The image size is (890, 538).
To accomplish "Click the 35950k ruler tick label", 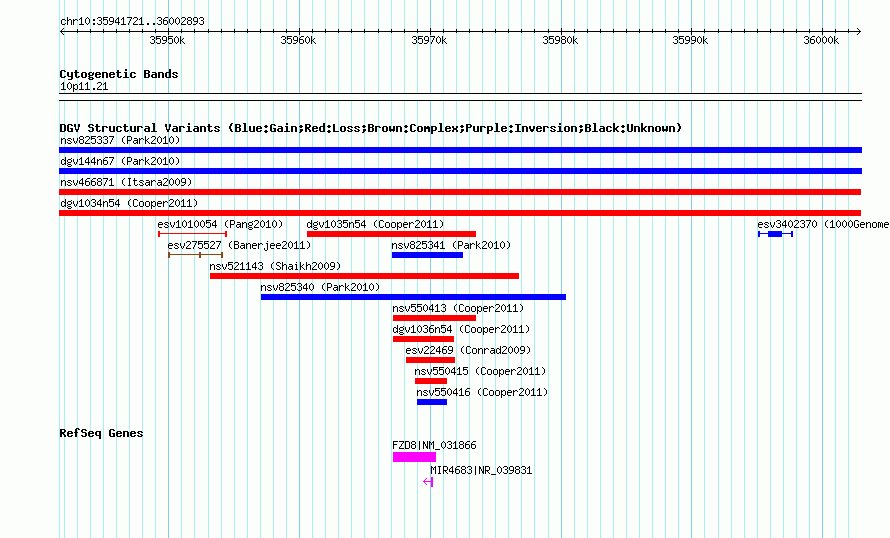I will (167, 40).
